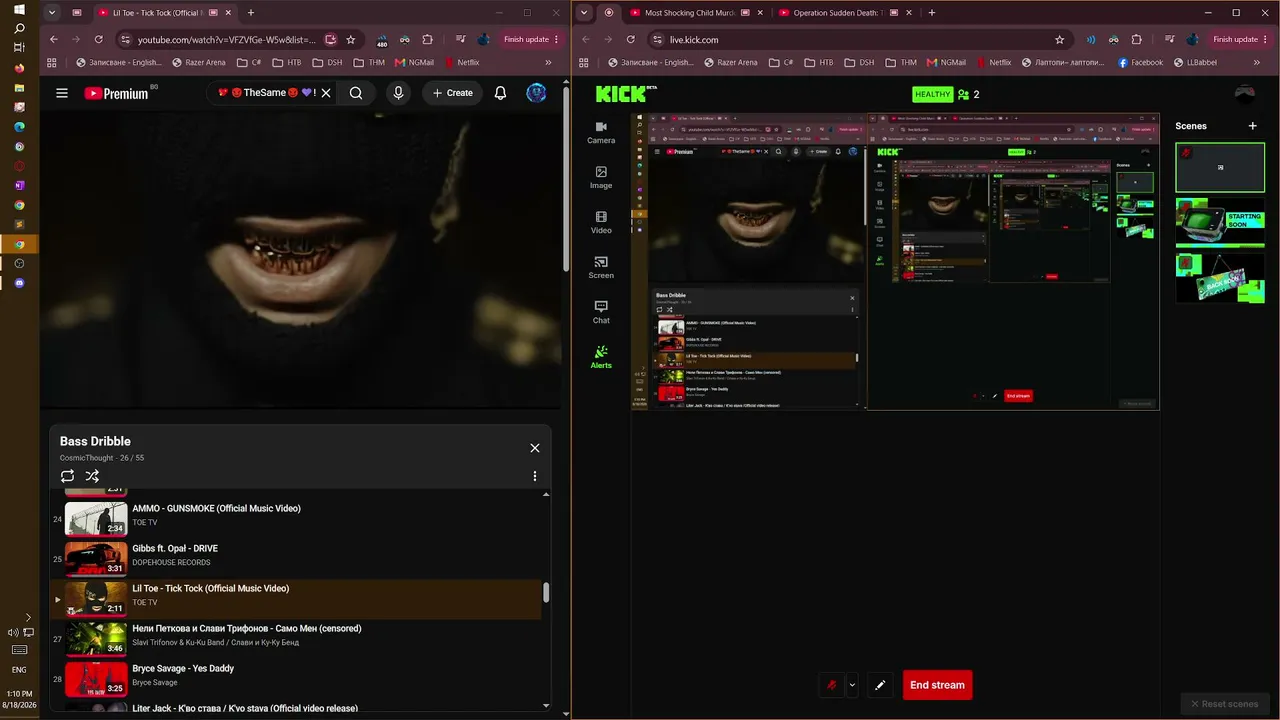Toggle the microphone mute button in Kick

(x=831, y=685)
